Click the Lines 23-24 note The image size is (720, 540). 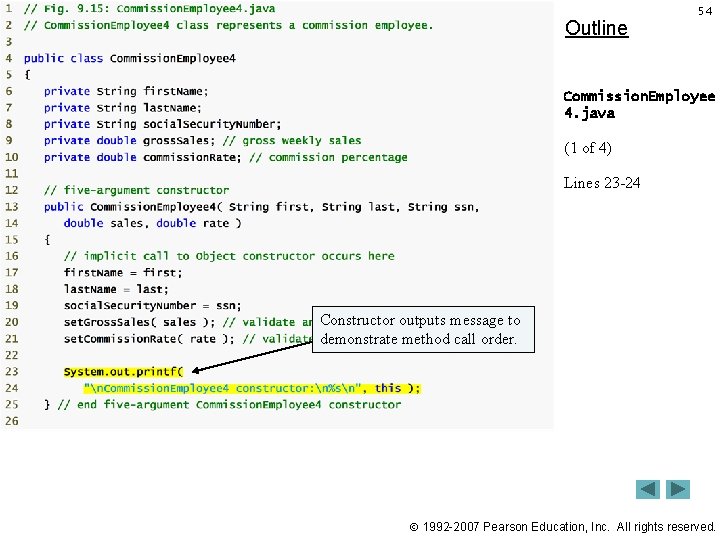point(602,183)
